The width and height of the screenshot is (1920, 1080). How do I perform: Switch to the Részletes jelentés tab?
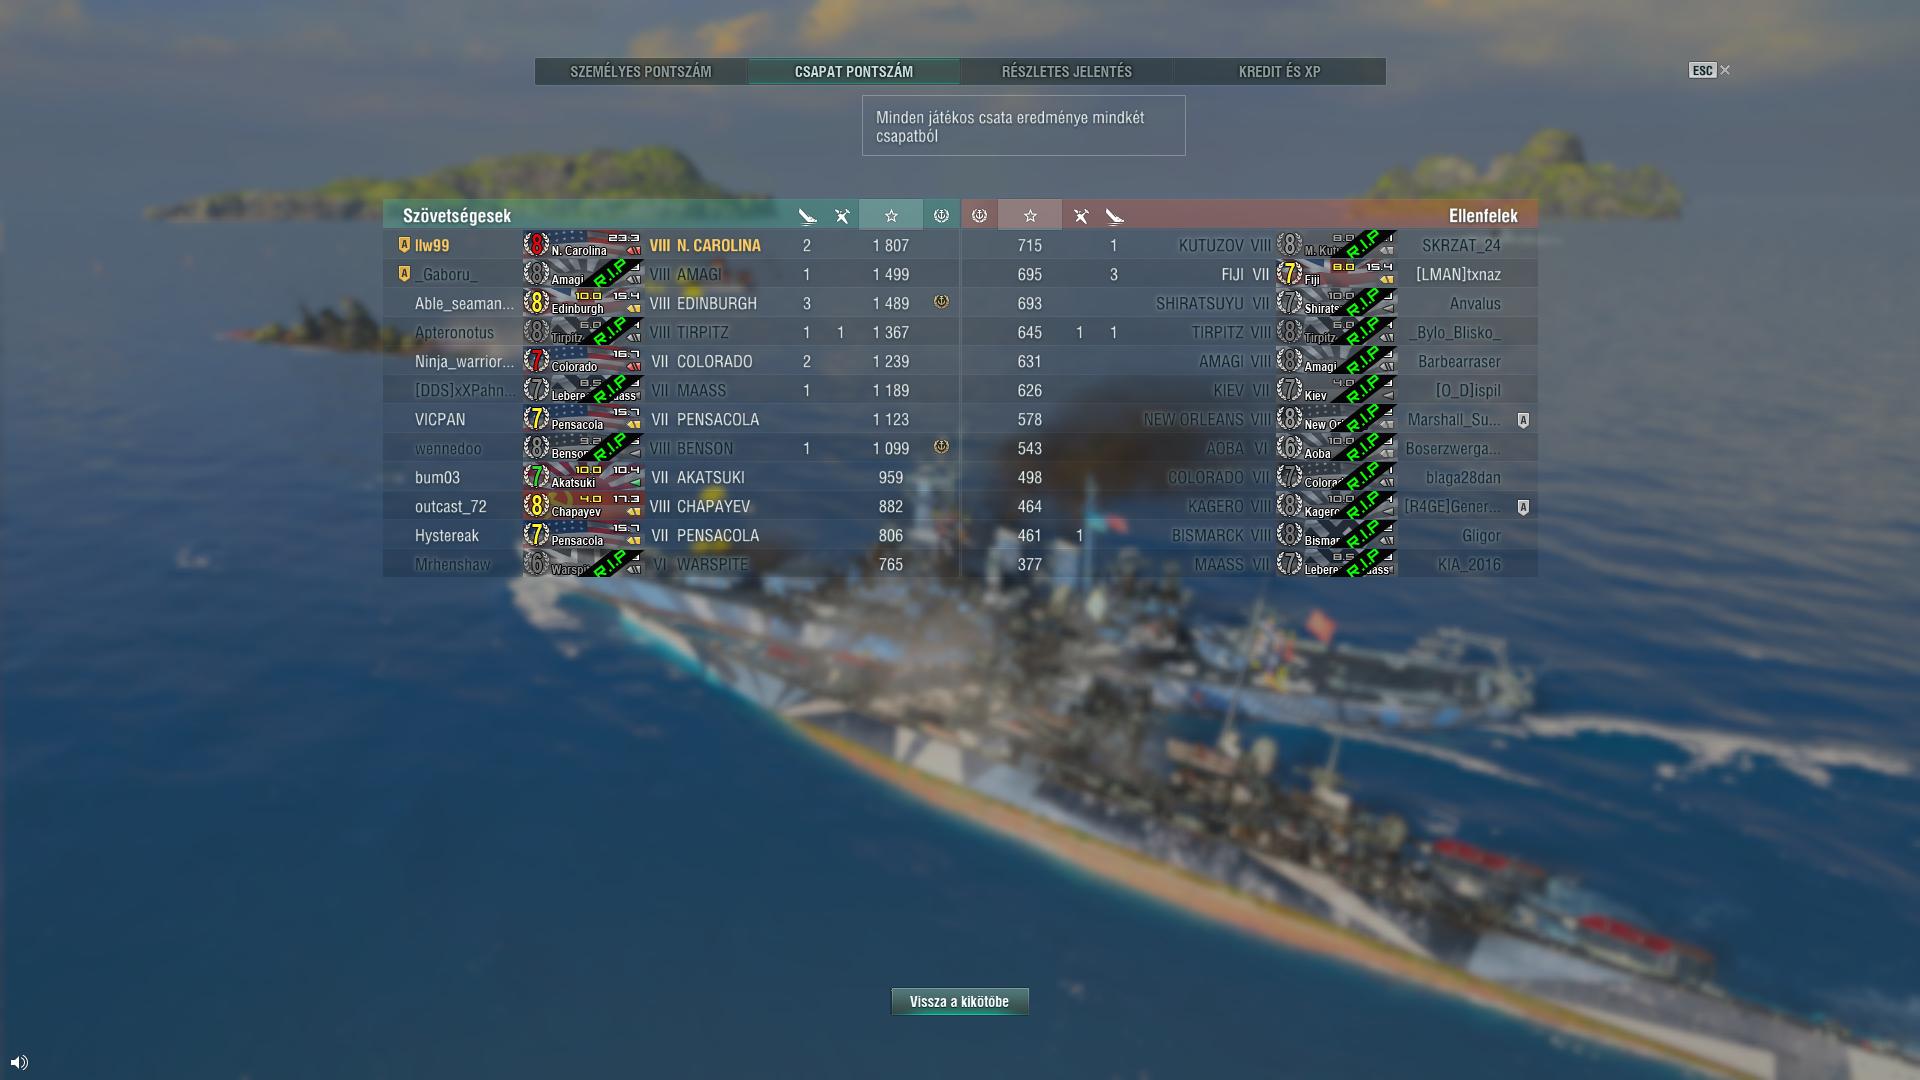(1067, 71)
